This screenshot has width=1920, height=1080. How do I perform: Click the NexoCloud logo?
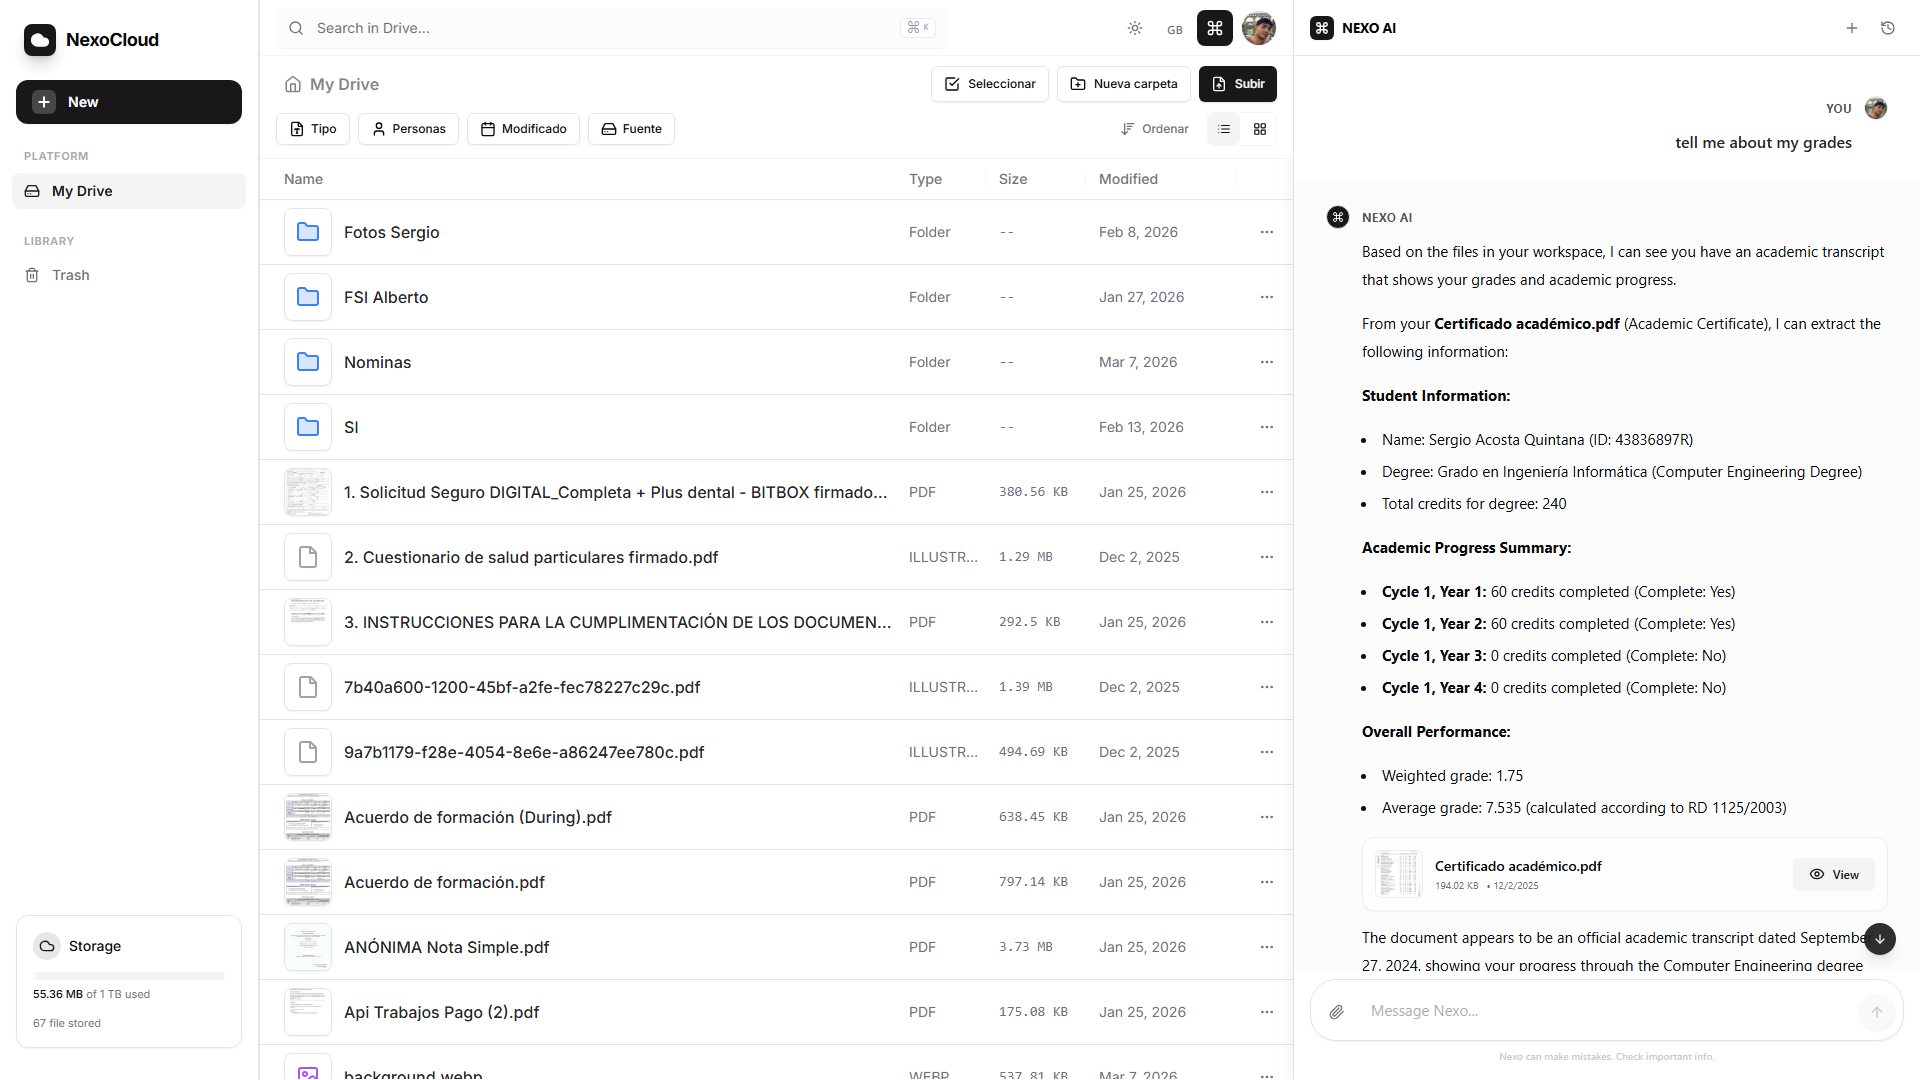40,40
